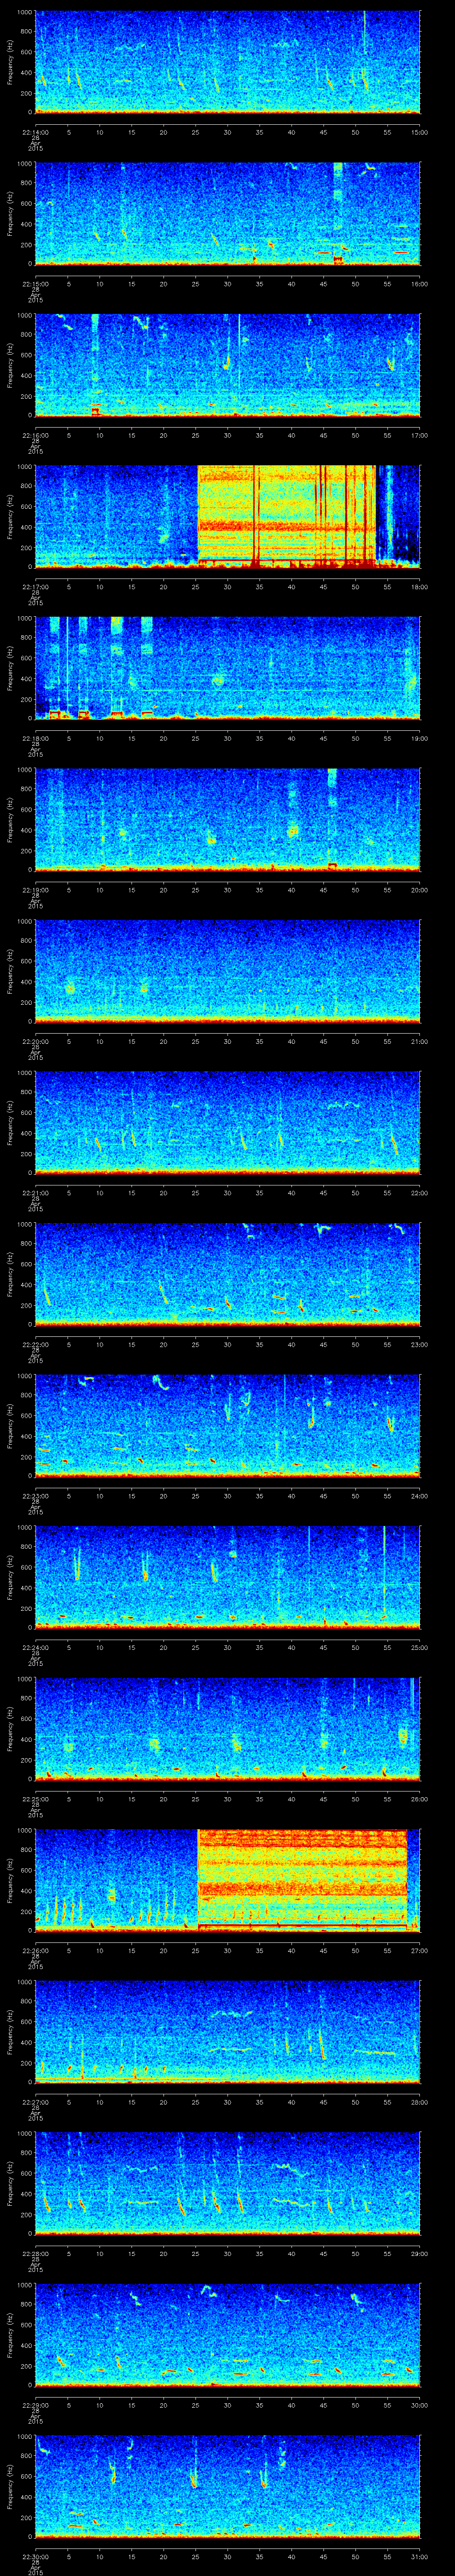This screenshot has width=455, height=2576.
Task: Select the "19:00" end-of-minute label
Action: pyautogui.click(x=419, y=738)
